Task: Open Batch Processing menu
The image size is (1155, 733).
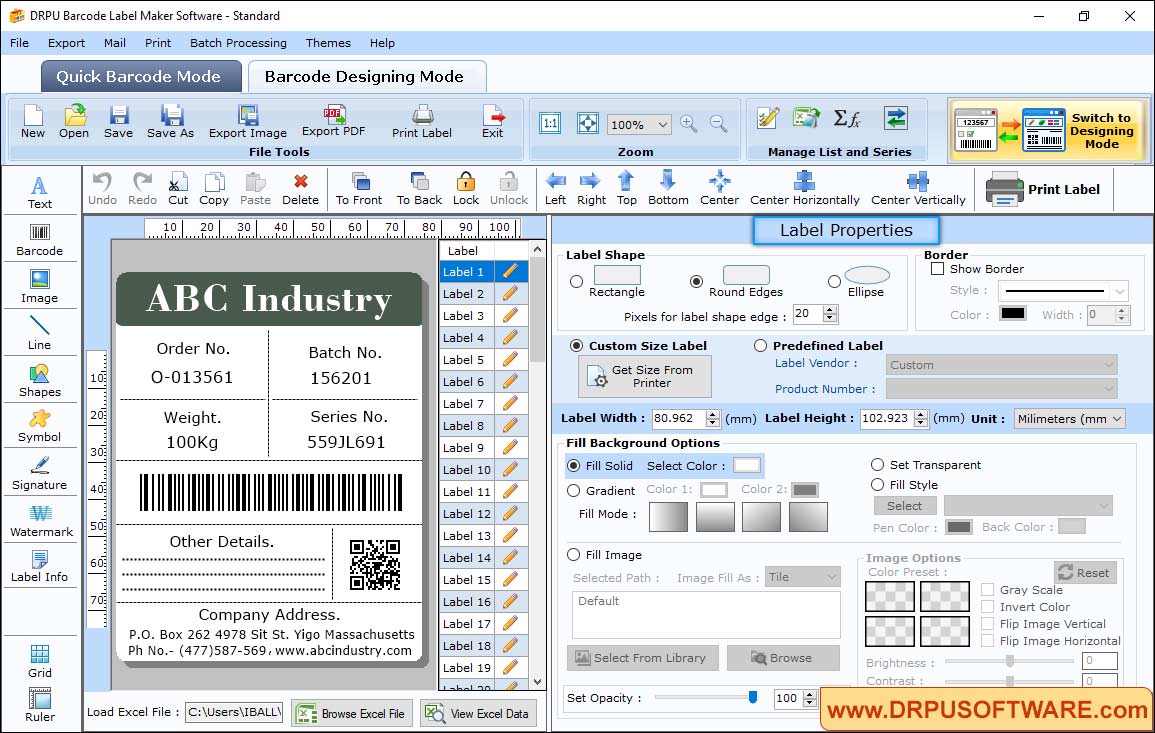Action: pyautogui.click(x=238, y=43)
